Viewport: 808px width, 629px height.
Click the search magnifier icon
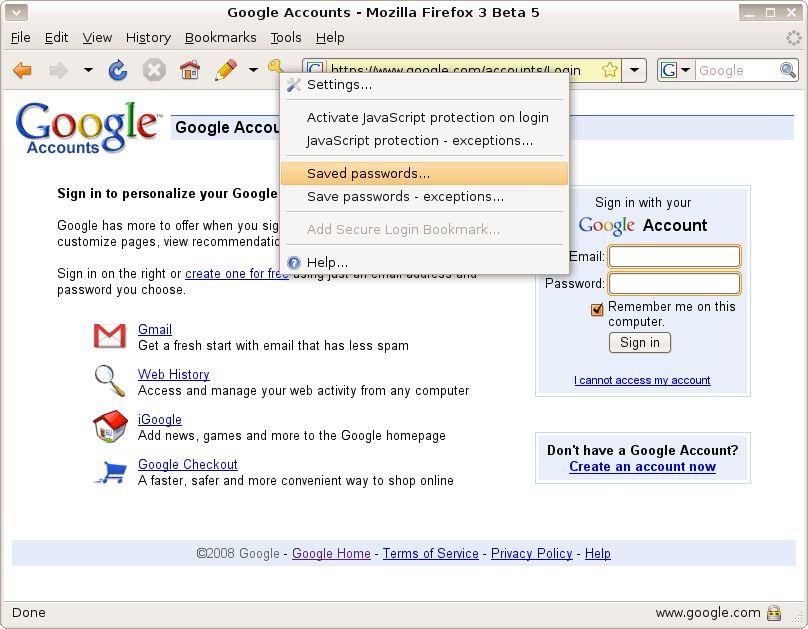(x=787, y=70)
